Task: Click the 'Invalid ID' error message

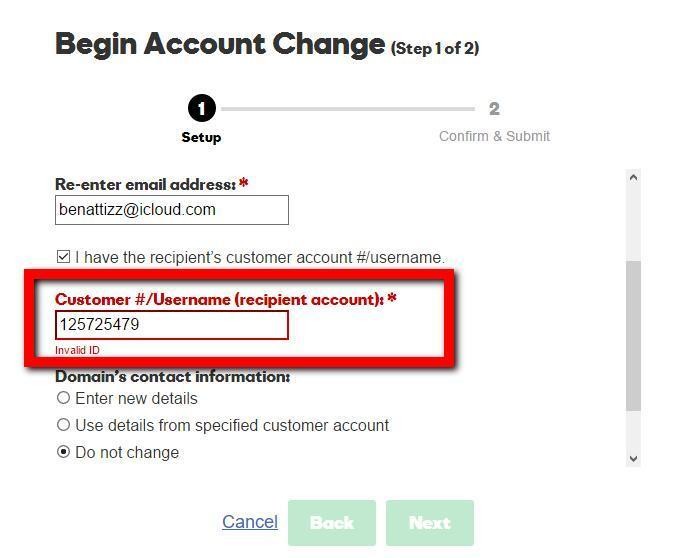Action: [78, 350]
